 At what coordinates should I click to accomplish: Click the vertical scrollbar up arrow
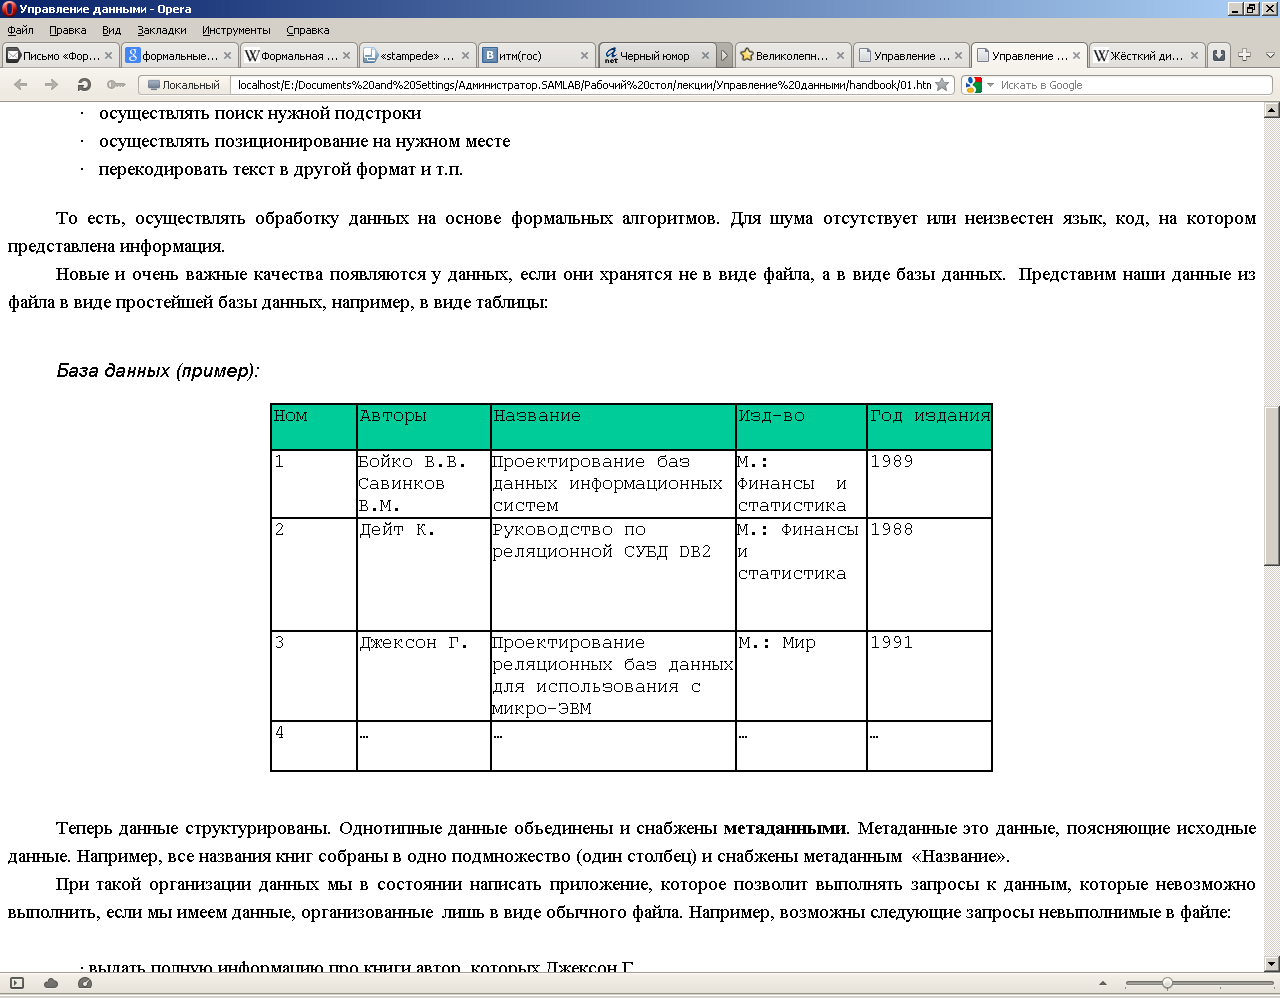(x=1272, y=110)
